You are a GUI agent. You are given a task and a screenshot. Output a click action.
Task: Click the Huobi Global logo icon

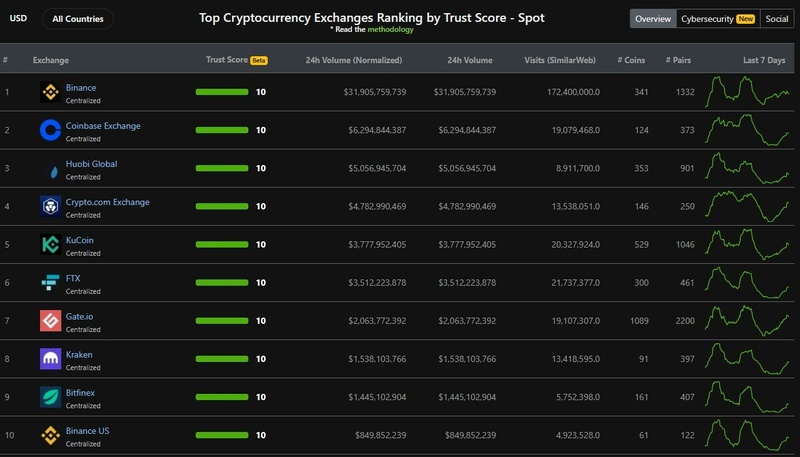pyautogui.click(x=50, y=169)
